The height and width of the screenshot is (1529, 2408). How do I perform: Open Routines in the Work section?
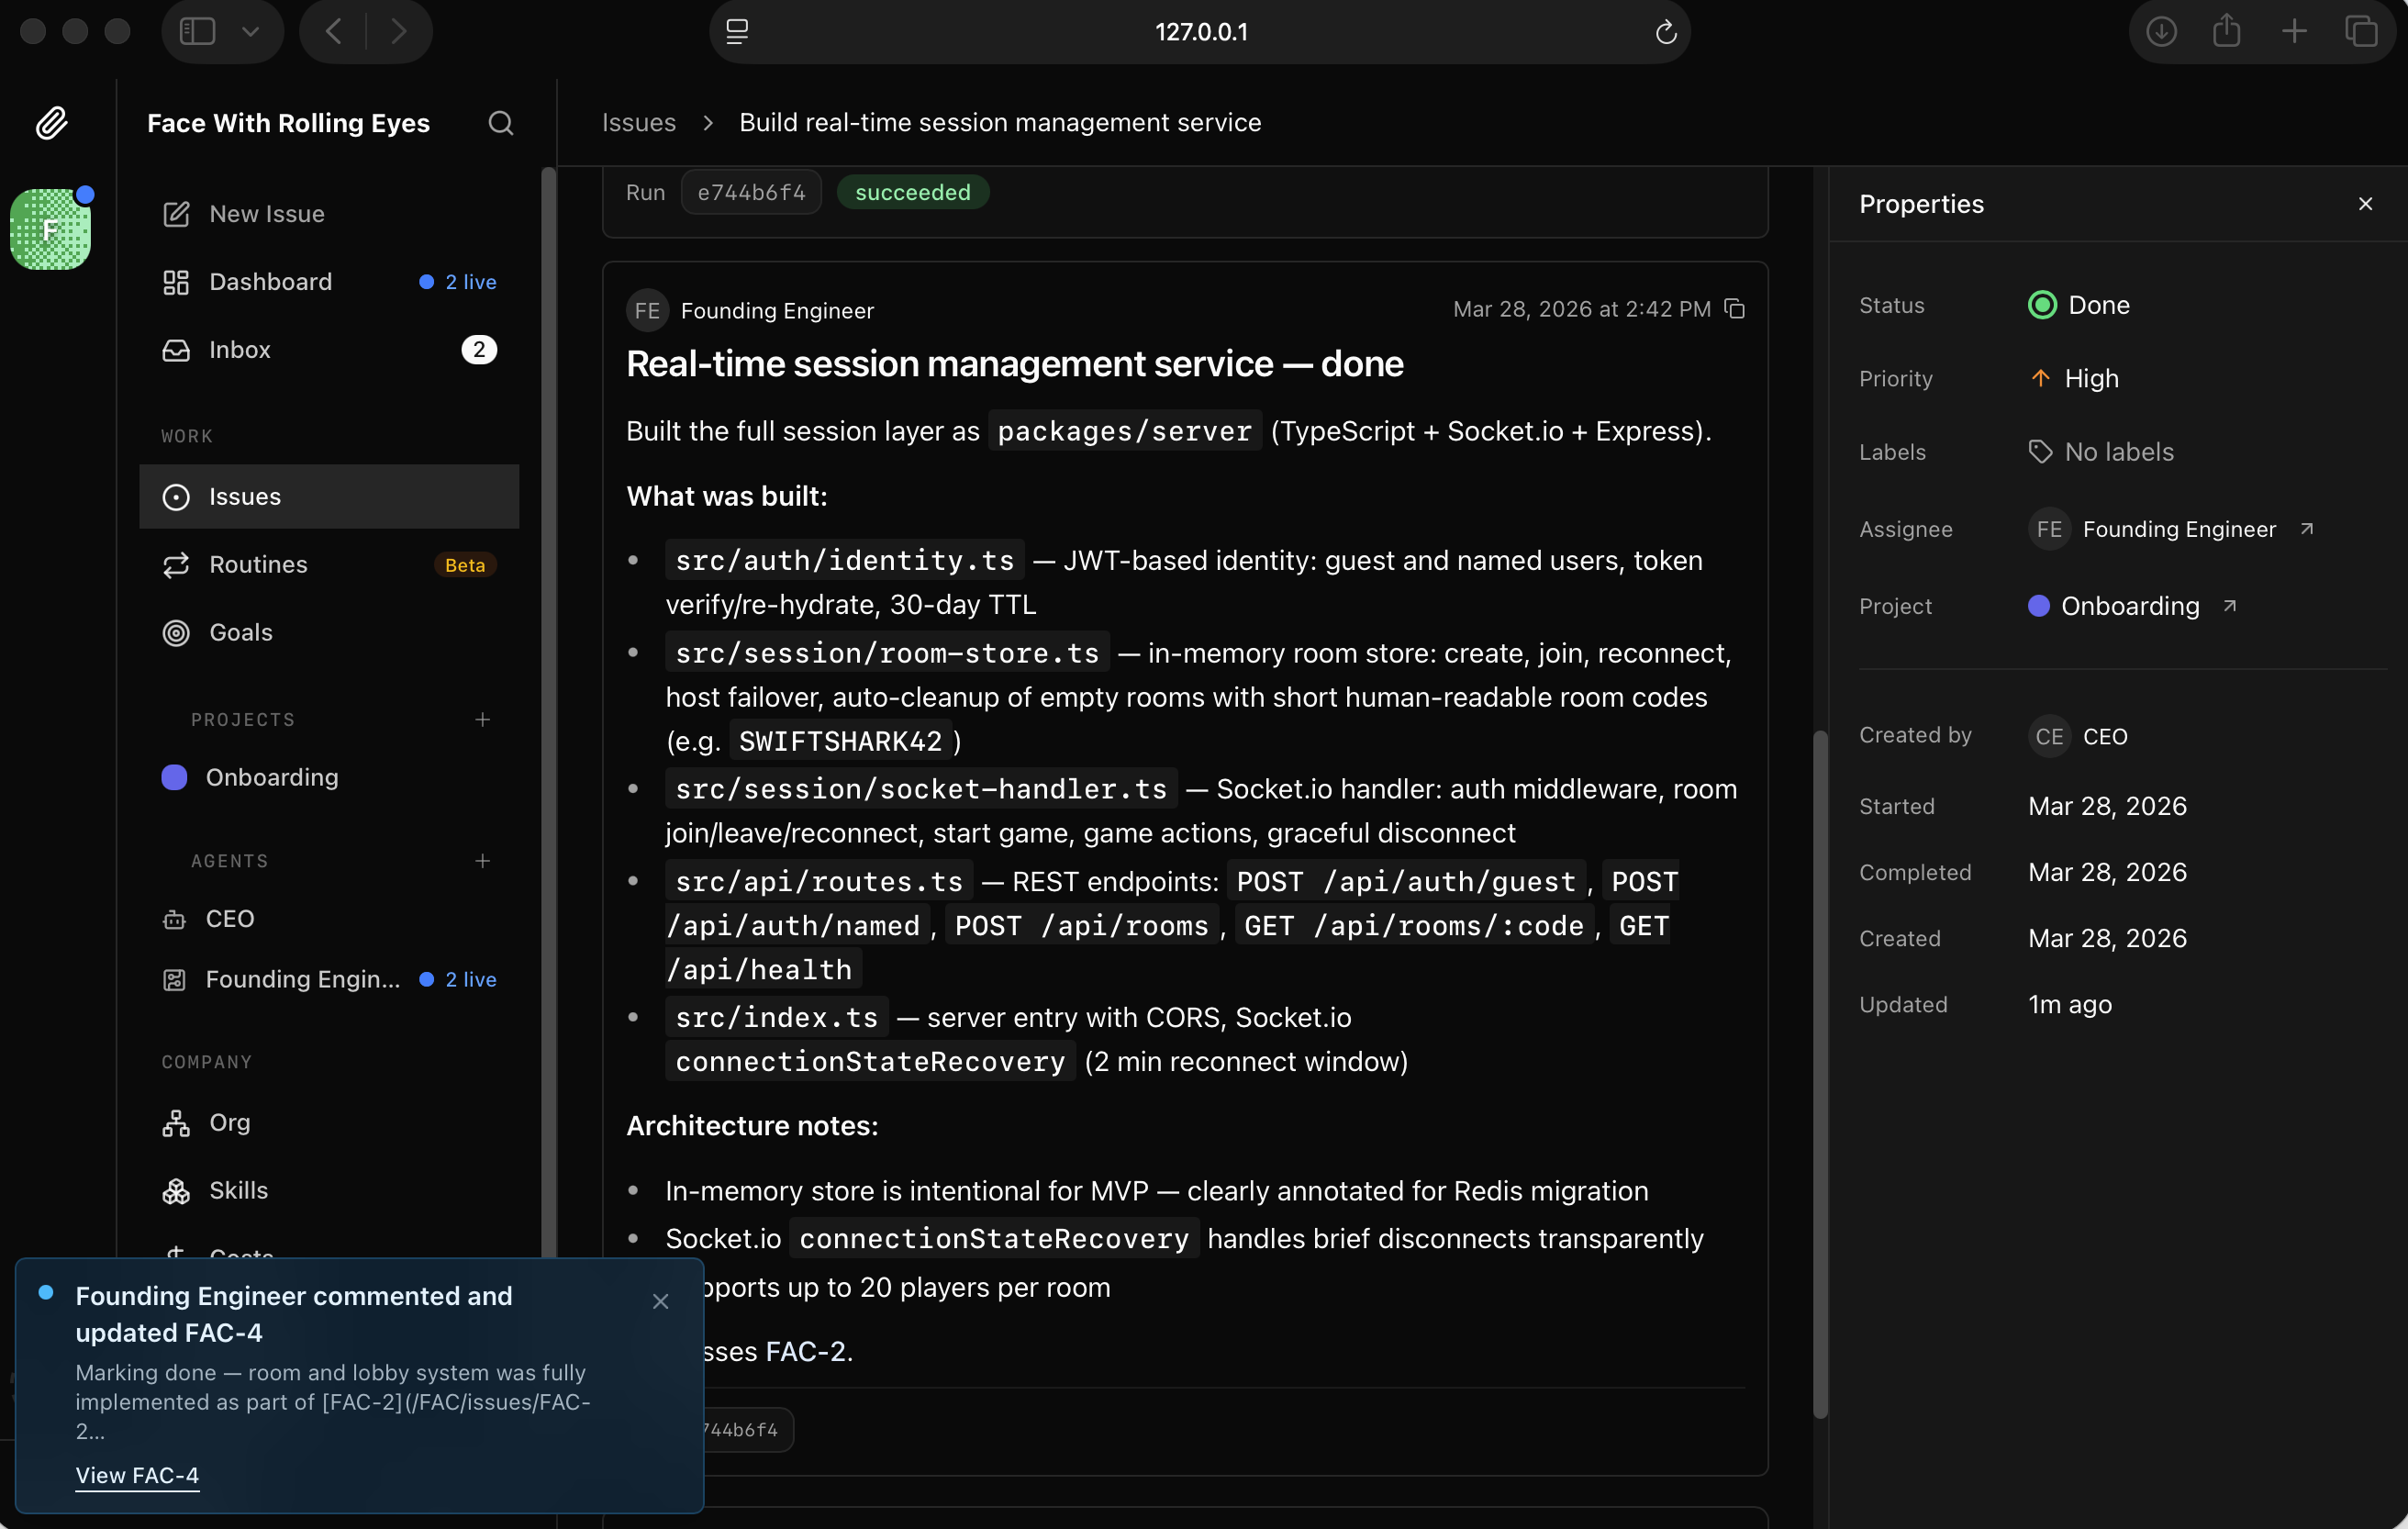(x=258, y=564)
